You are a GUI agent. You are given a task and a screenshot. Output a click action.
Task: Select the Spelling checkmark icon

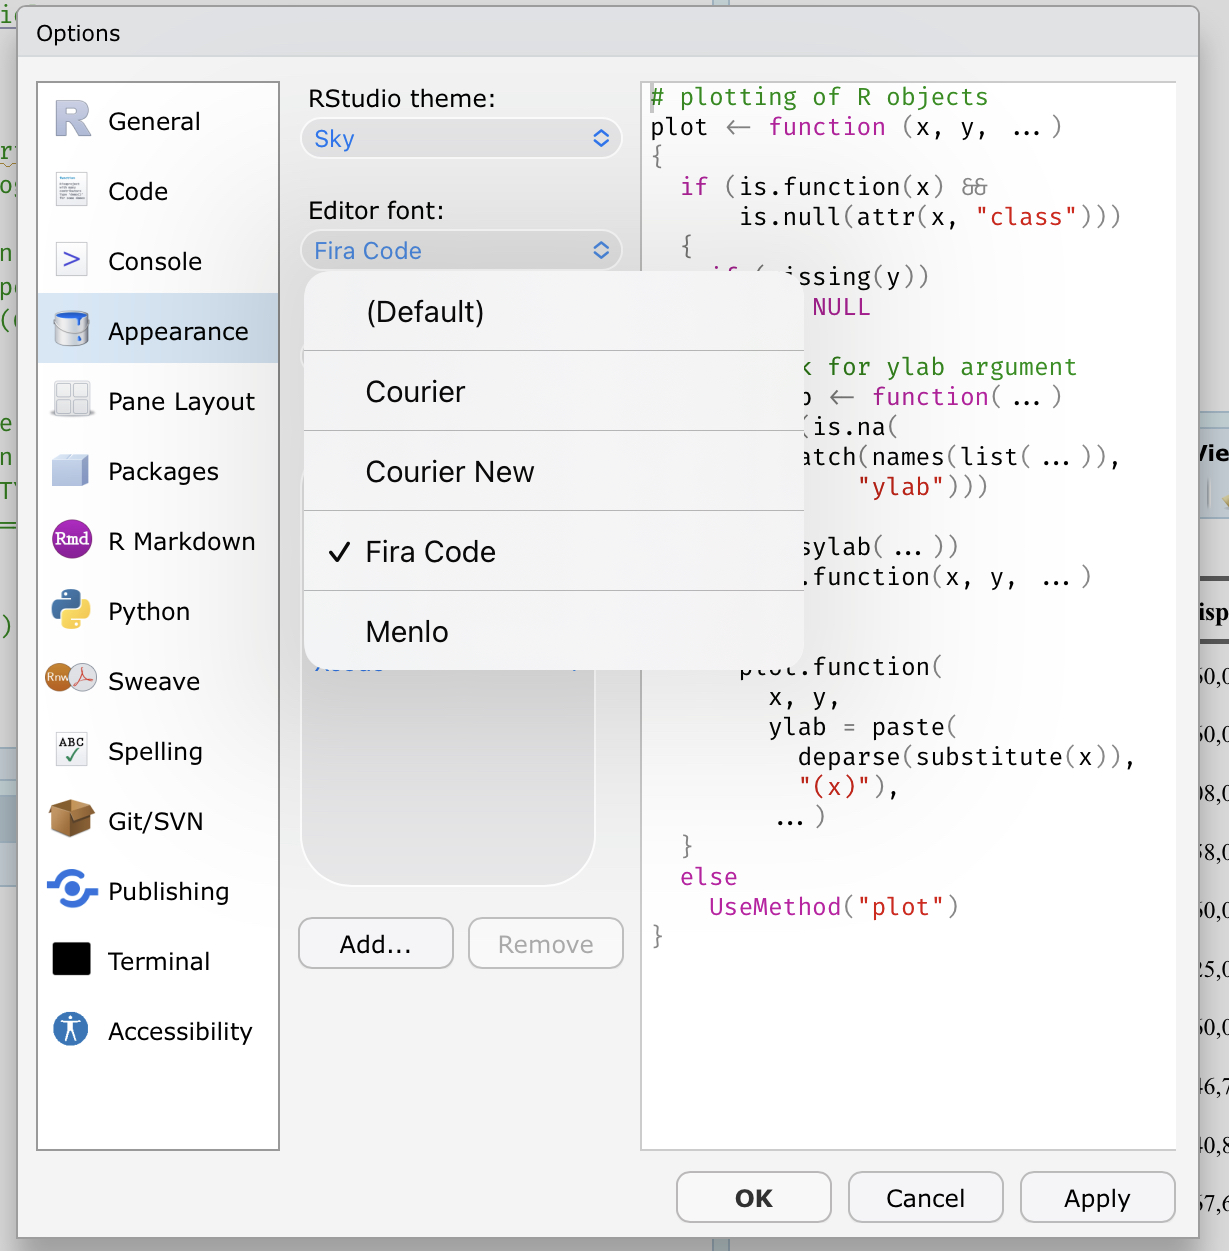pos(70,750)
